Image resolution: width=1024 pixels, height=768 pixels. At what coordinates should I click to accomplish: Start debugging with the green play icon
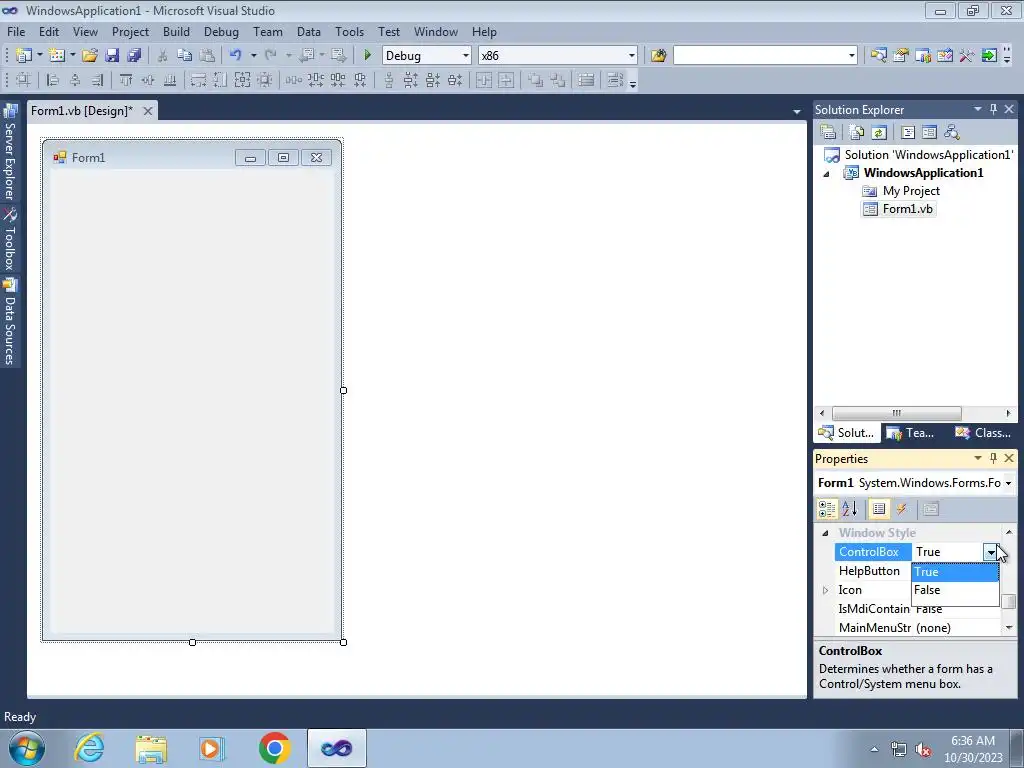click(x=367, y=56)
